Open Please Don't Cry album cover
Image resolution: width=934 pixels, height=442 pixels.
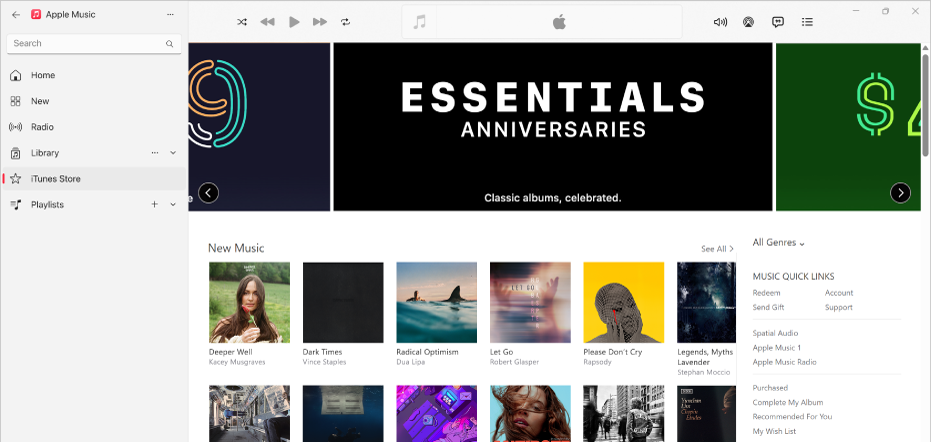(624, 303)
